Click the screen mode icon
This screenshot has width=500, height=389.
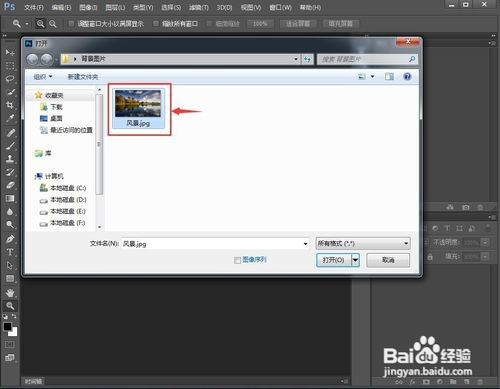(10, 358)
